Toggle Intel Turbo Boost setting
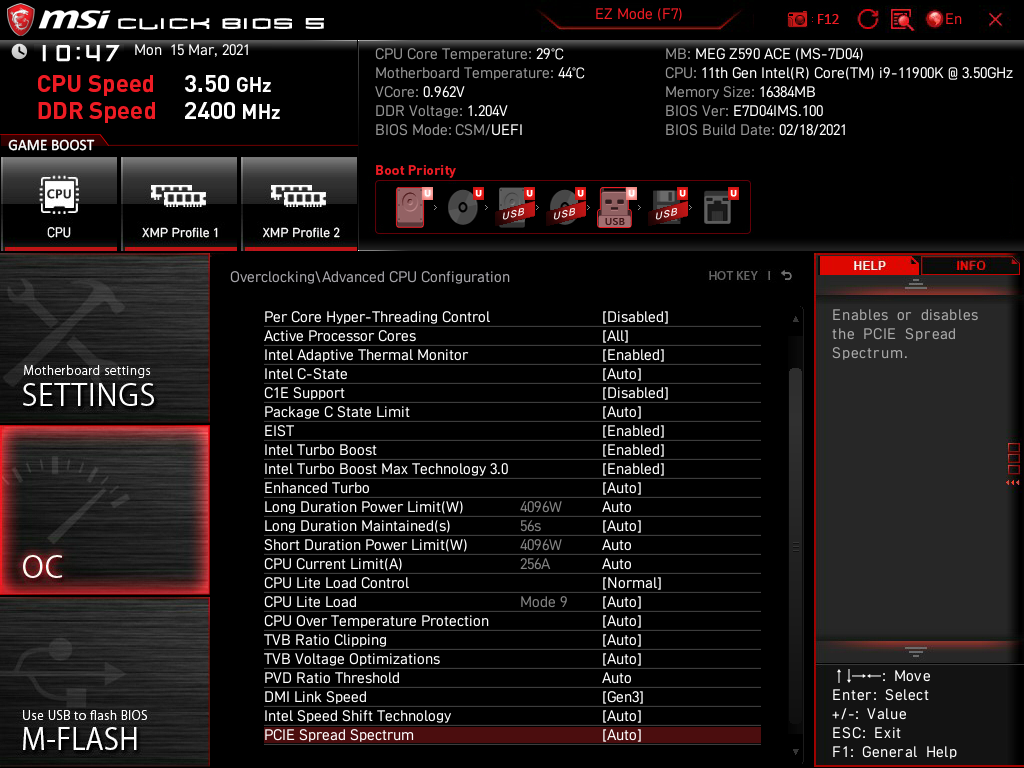The image size is (1024, 768). pyautogui.click(x=512, y=450)
